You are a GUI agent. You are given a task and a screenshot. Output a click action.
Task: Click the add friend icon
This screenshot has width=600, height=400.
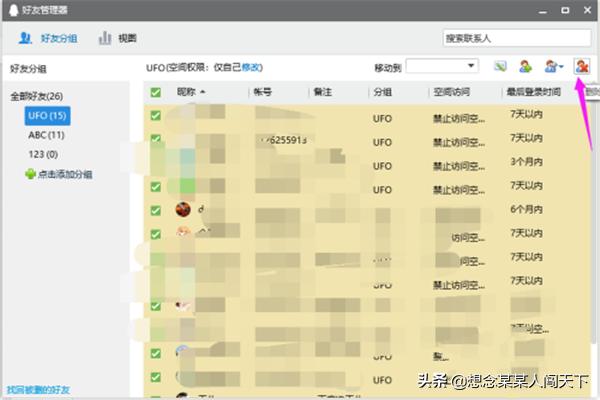coord(525,67)
